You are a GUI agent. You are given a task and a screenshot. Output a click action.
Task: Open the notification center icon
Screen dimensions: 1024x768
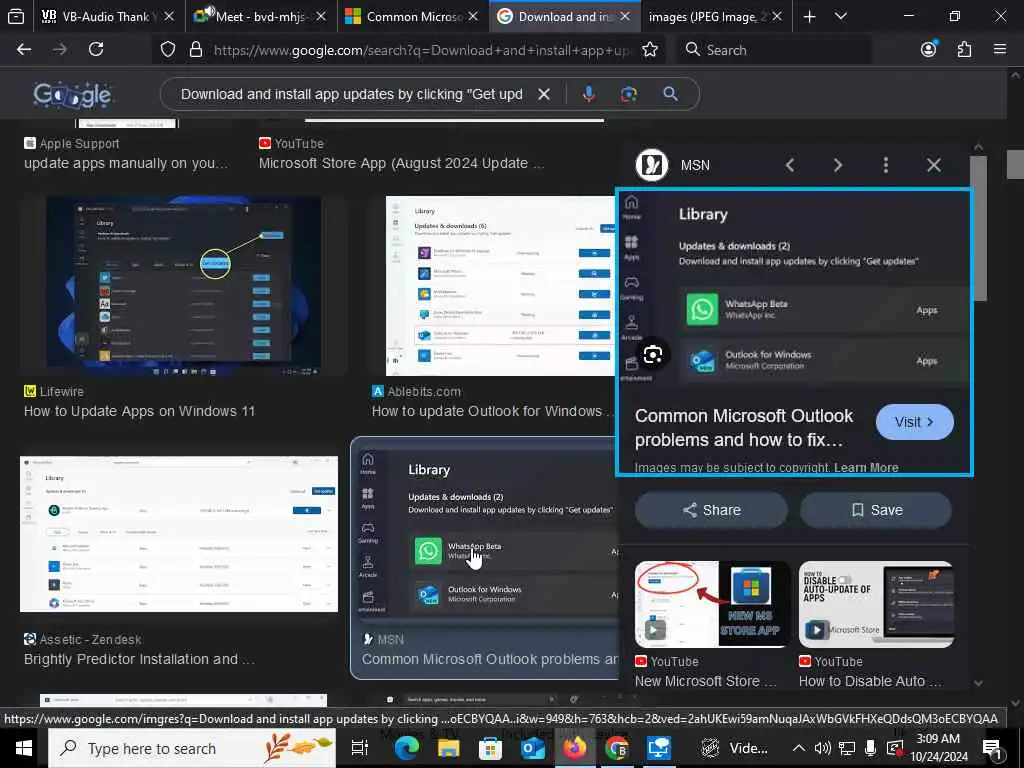click(991, 748)
